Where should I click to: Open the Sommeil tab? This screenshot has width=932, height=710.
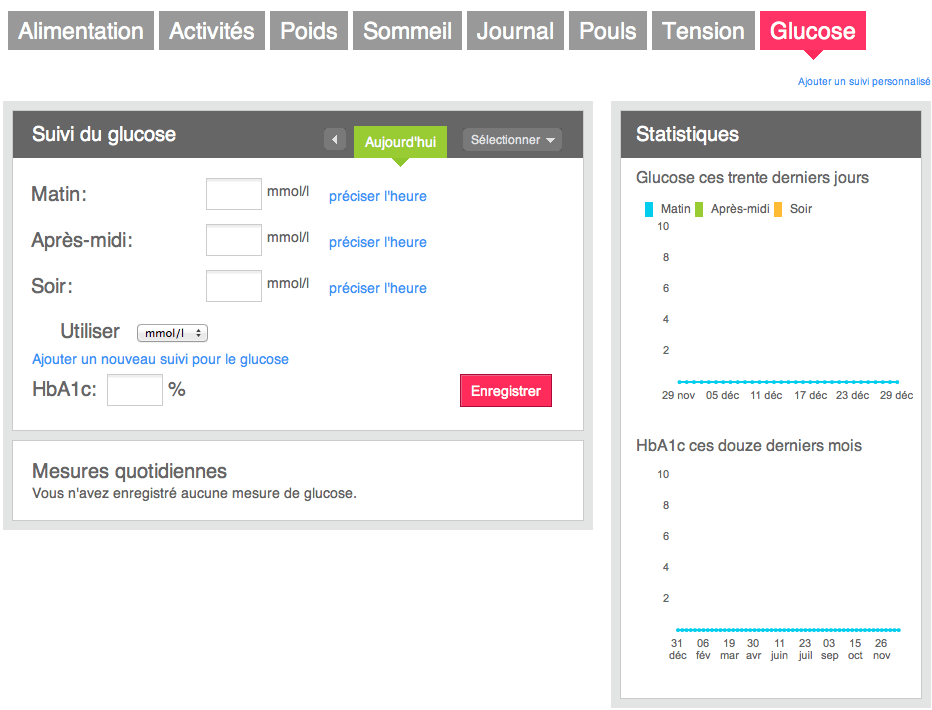[407, 31]
